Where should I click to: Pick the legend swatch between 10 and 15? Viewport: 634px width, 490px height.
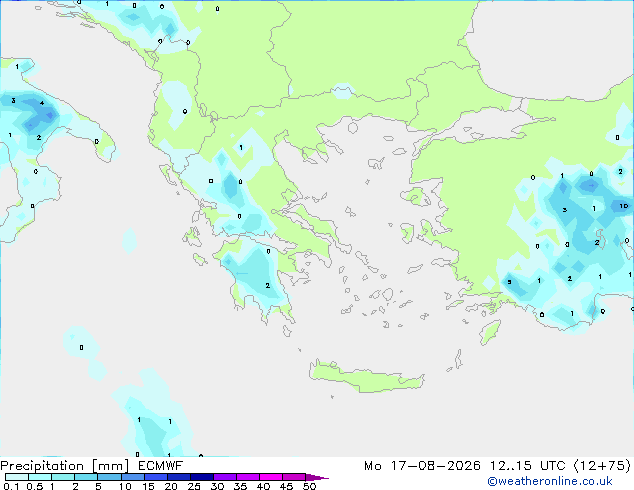coord(132,477)
